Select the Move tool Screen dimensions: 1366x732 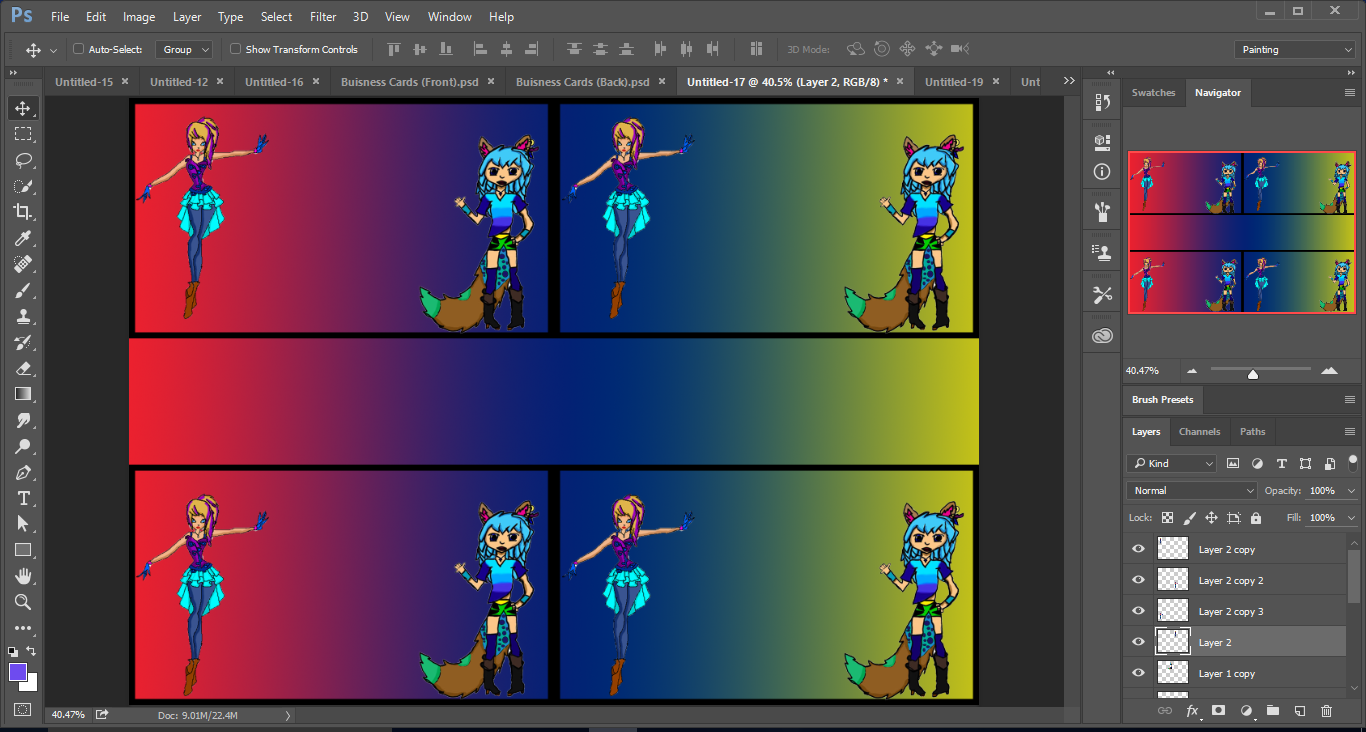[22, 108]
